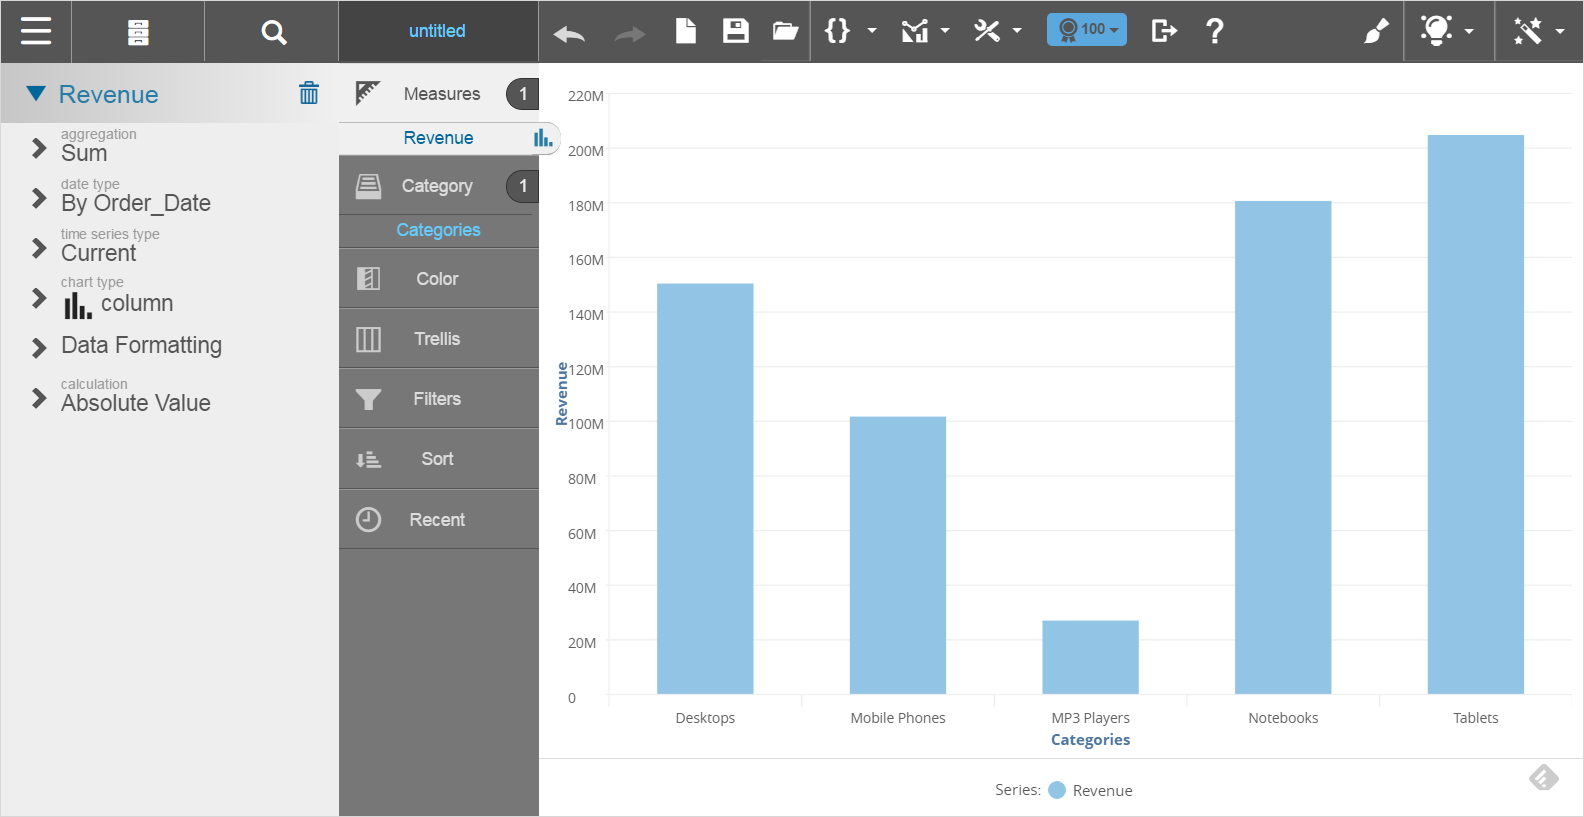This screenshot has height=817, width=1584.
Task: Create a new blank report document
Action: coord(686,31)
